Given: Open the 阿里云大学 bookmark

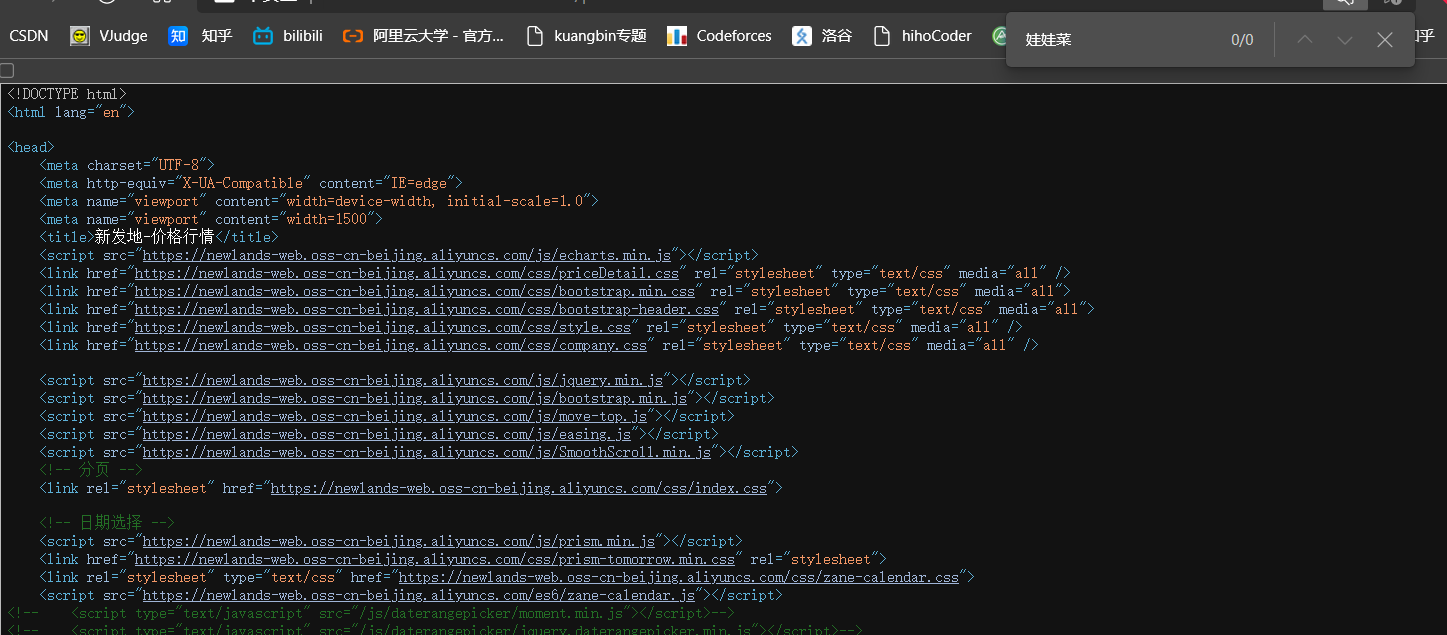Looking at the screenshot, I should click(423, 36).
